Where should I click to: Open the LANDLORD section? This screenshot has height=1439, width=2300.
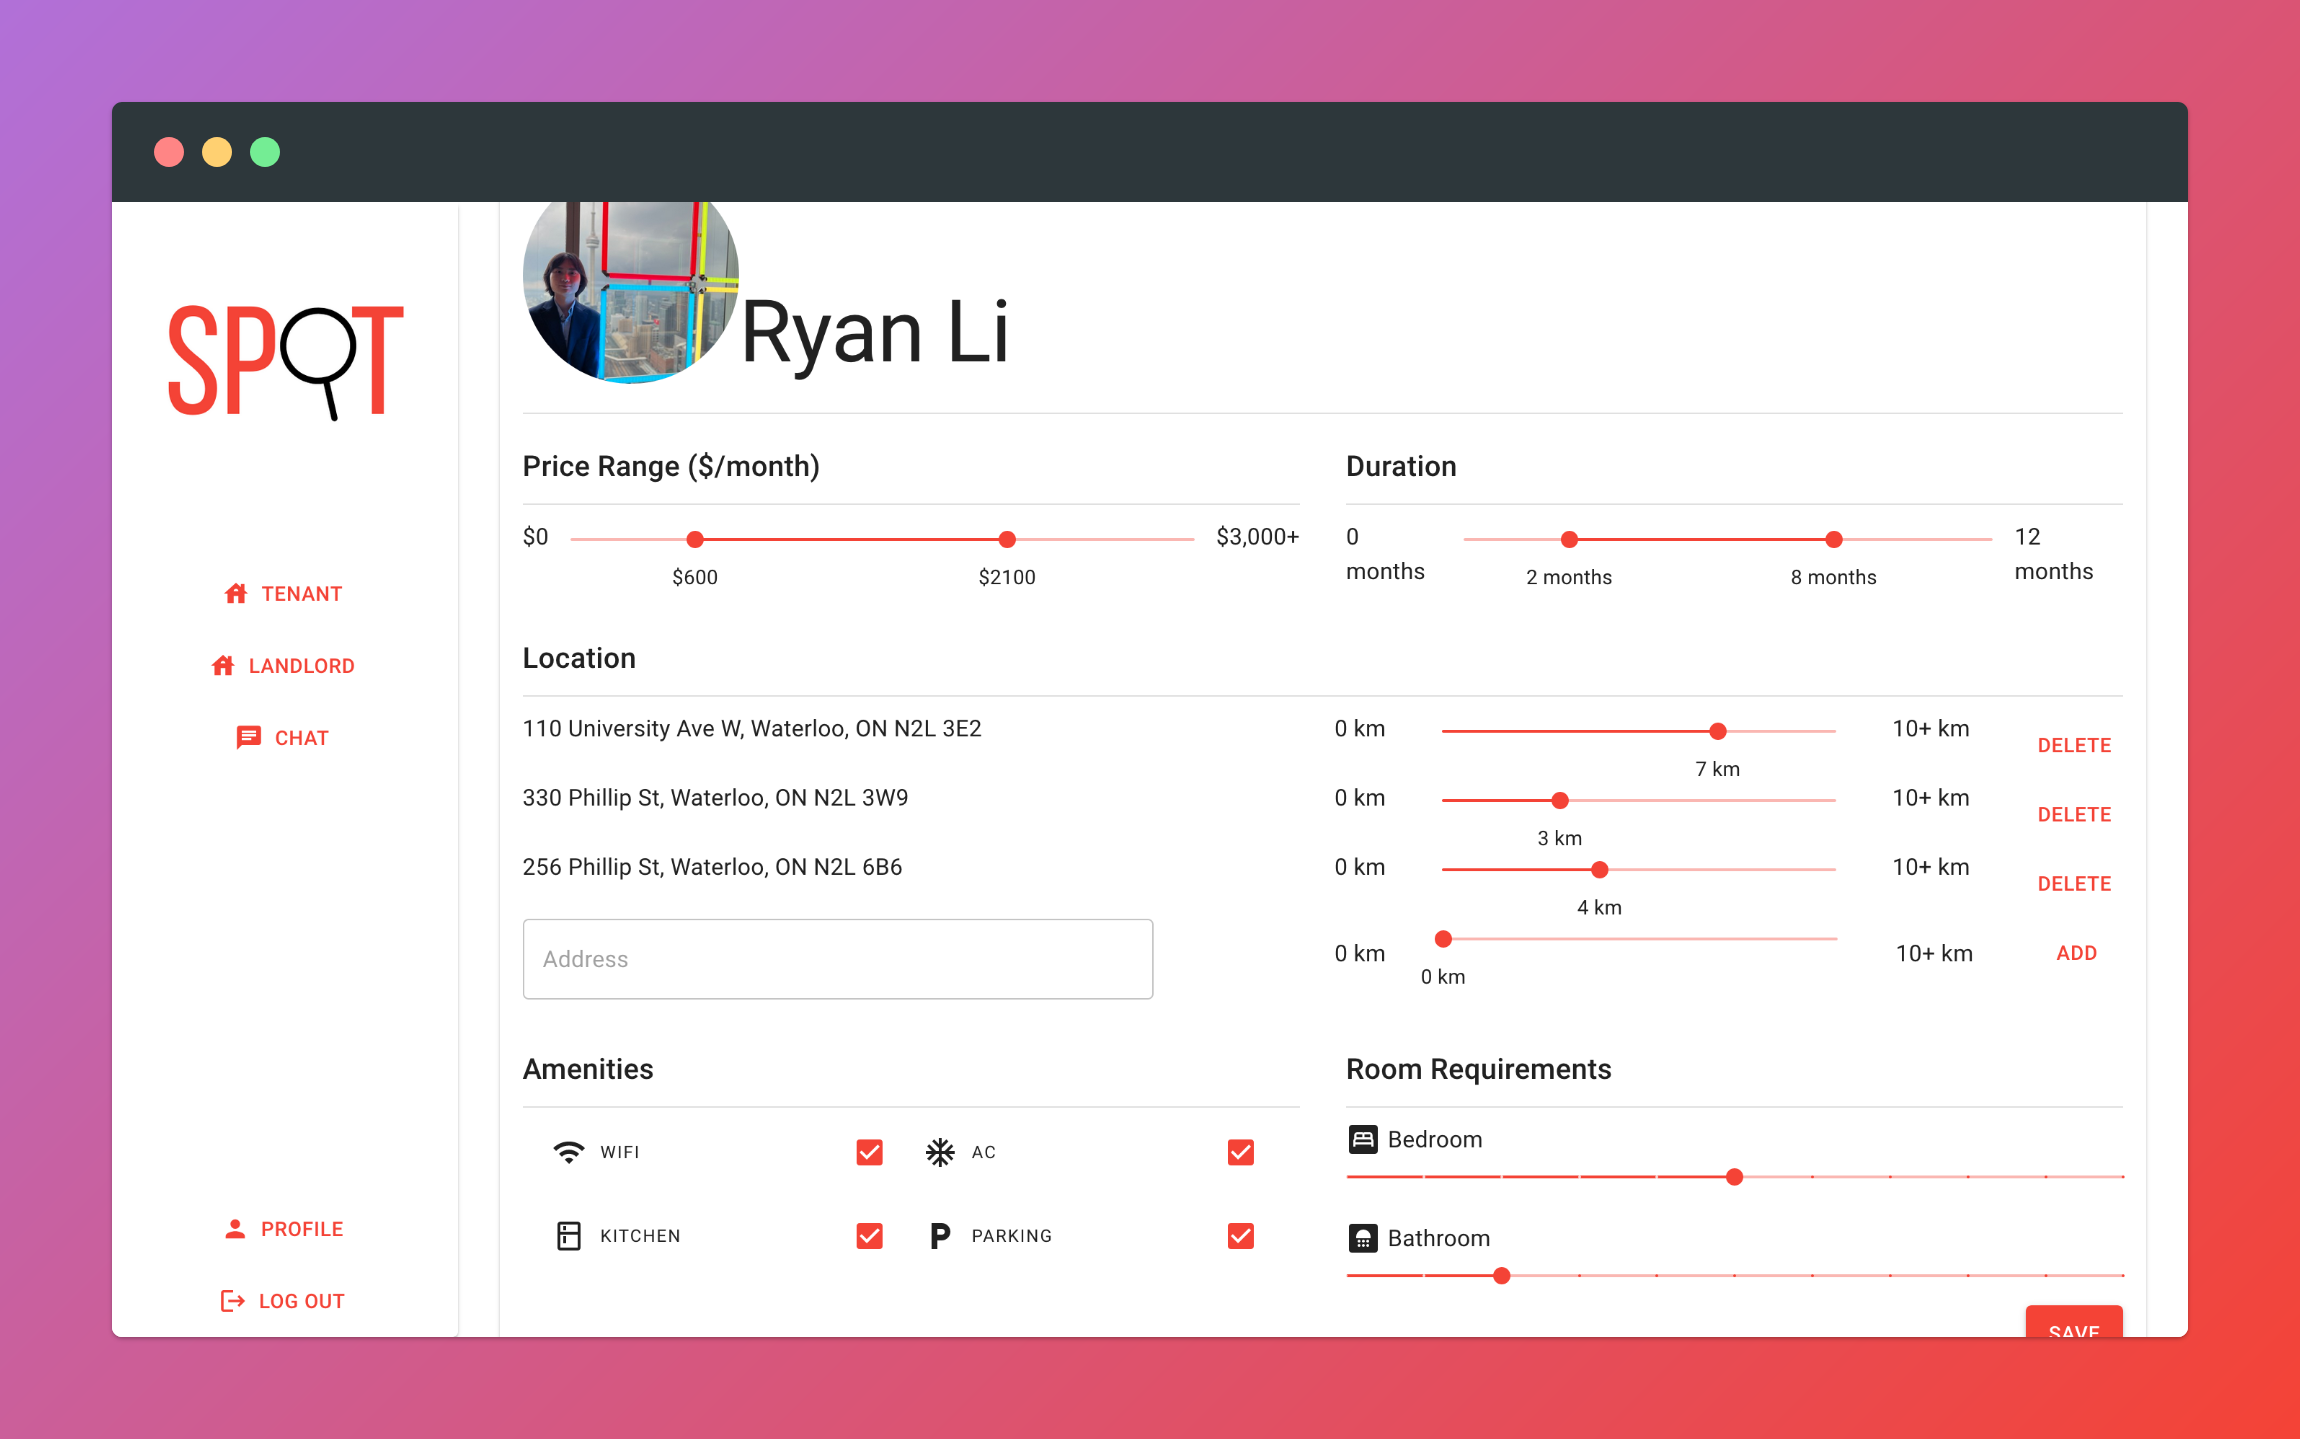(x=300, y=666)
